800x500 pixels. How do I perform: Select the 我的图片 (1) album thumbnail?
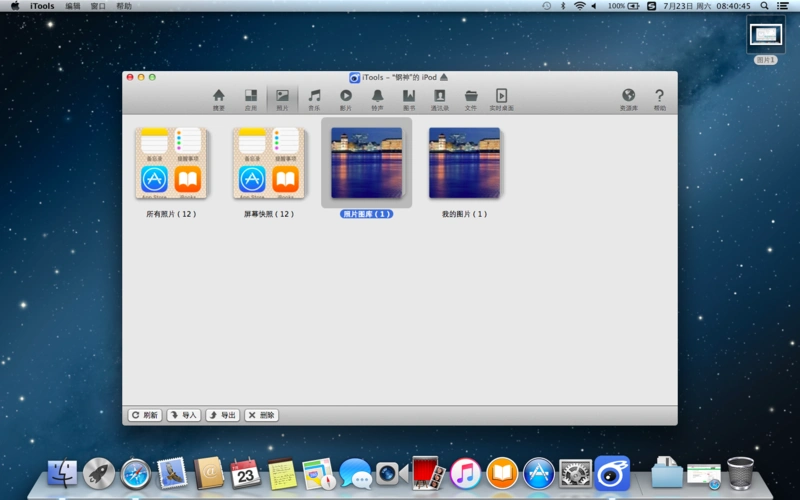[x=465, y=163]
